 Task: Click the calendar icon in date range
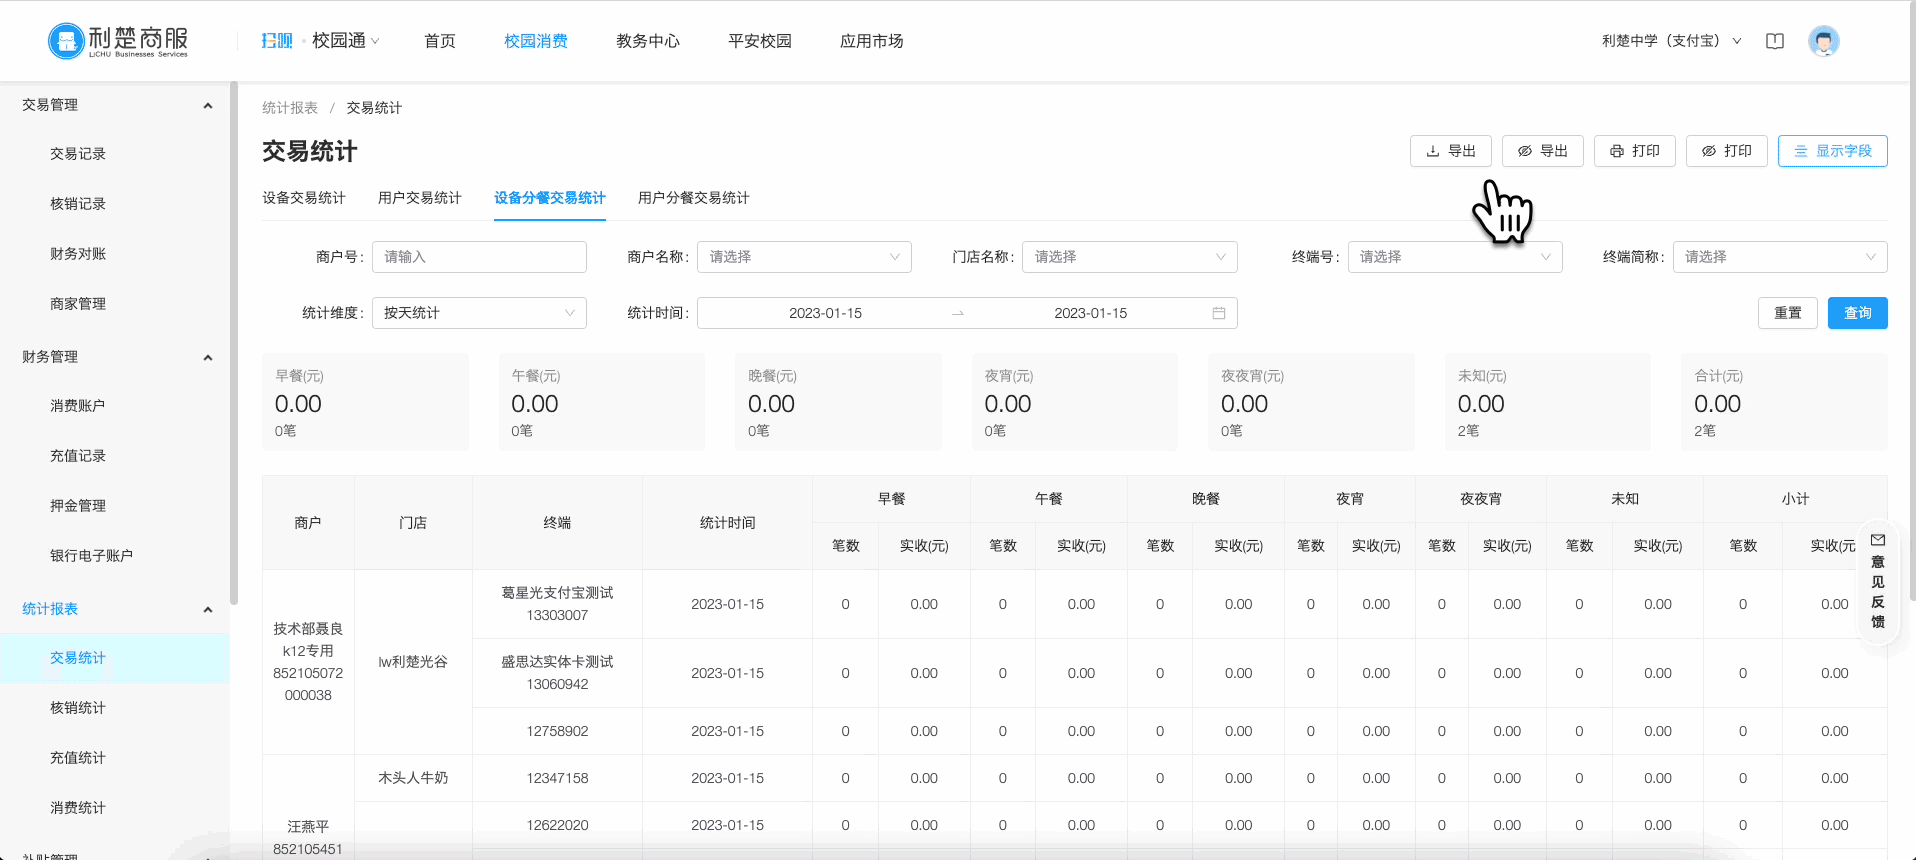pyautogui.click(x=1218, y=313)
